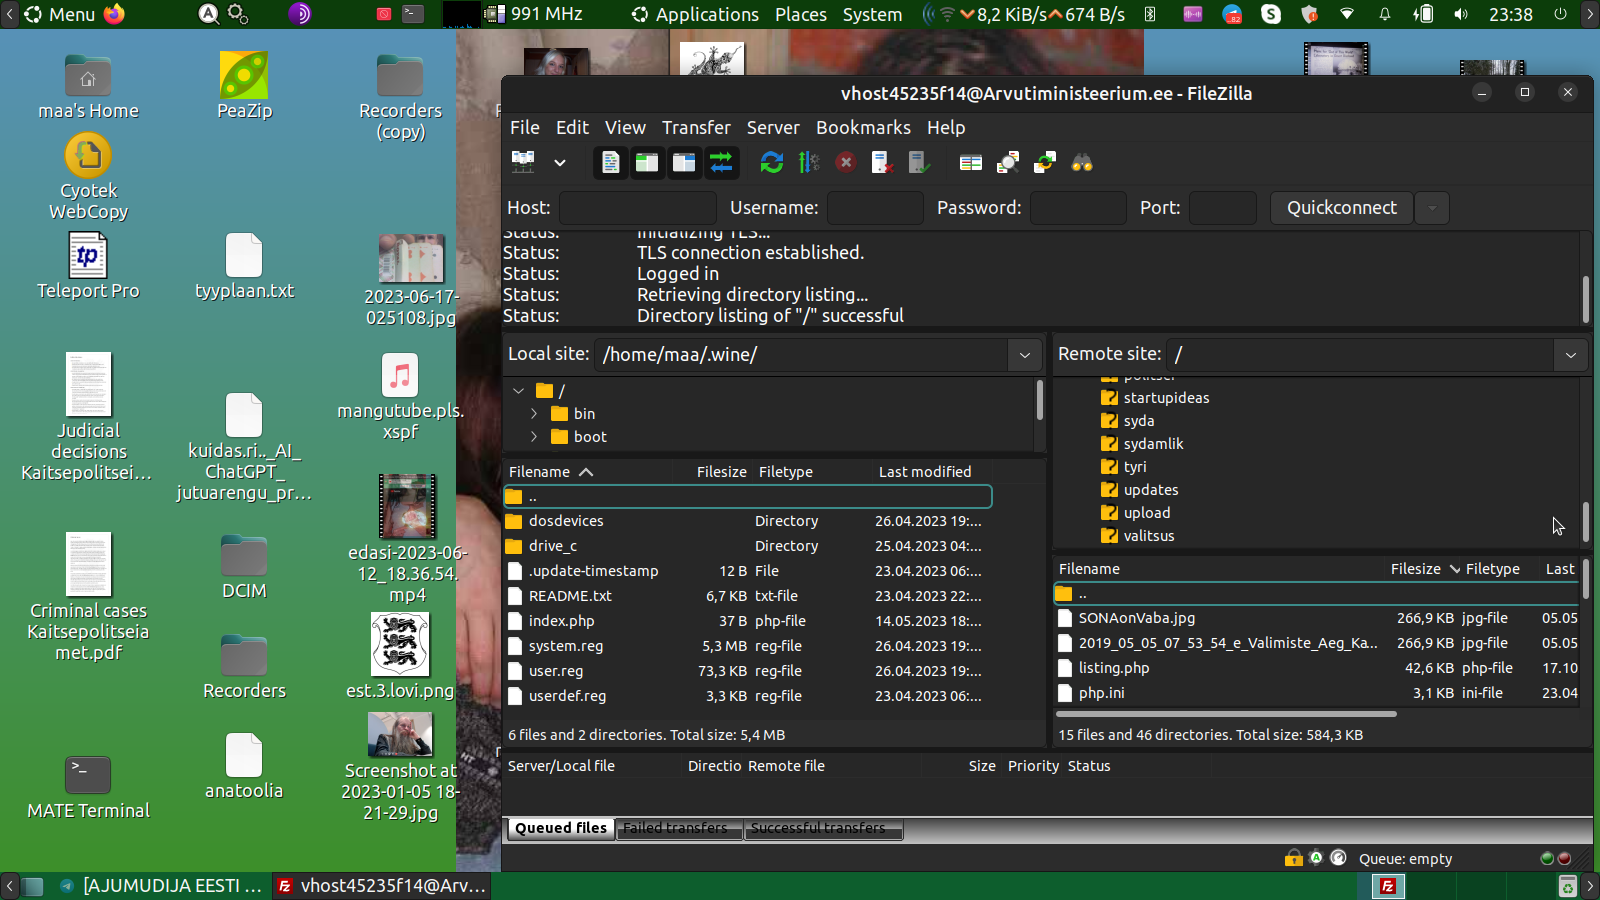Open the Bookmarks menu
The image size is (1600, 900).
863,128
